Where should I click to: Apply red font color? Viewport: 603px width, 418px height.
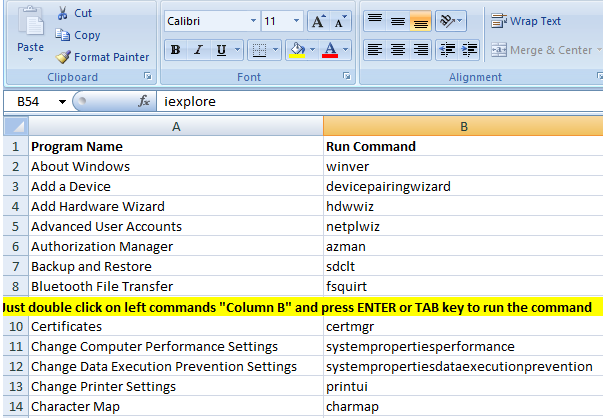[330, 50]
